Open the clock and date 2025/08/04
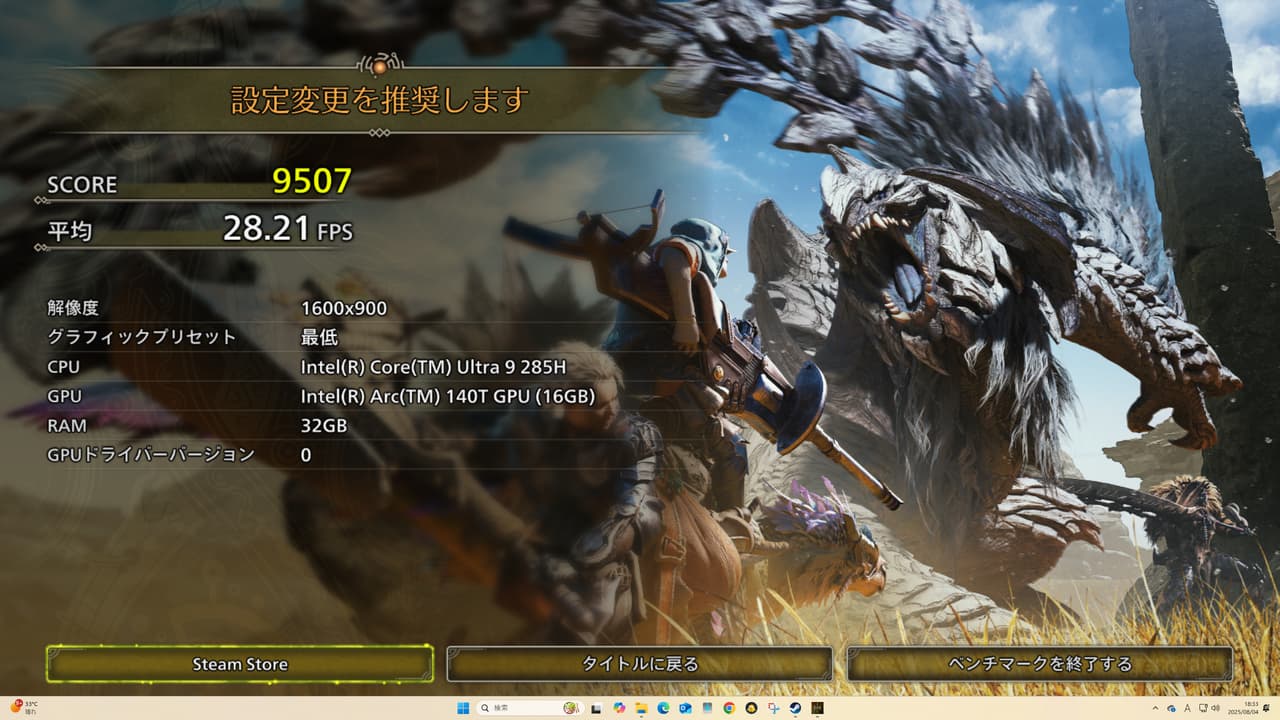The height and width of the screenshot is (720, 1280). pyautogui.click(x=1241, y=708)
